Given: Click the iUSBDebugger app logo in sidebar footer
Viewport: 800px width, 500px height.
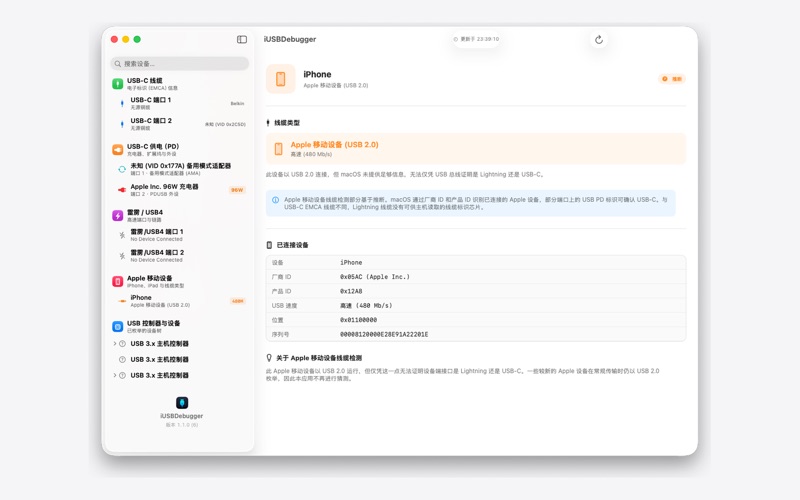Looking at the screenshot, I should (x=182, y=403).
